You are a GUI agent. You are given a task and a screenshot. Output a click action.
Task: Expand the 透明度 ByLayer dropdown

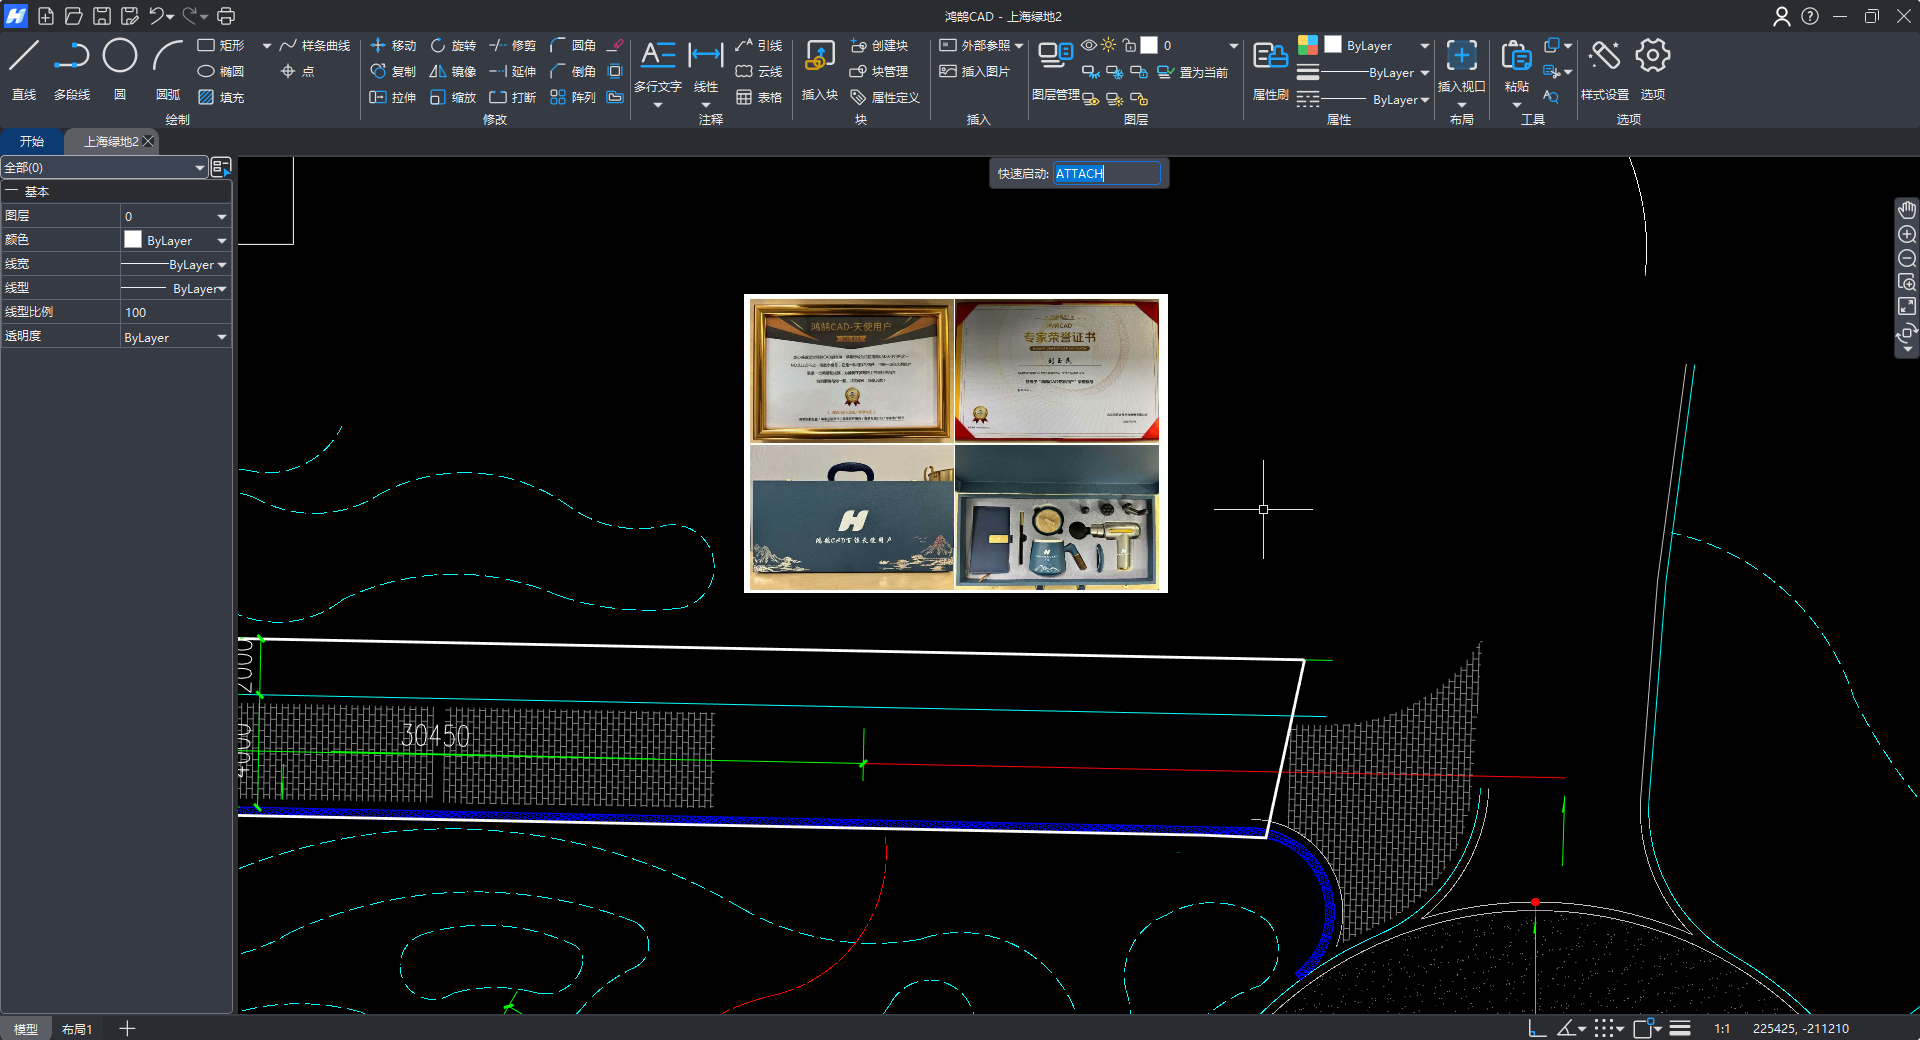coord(222,338)
